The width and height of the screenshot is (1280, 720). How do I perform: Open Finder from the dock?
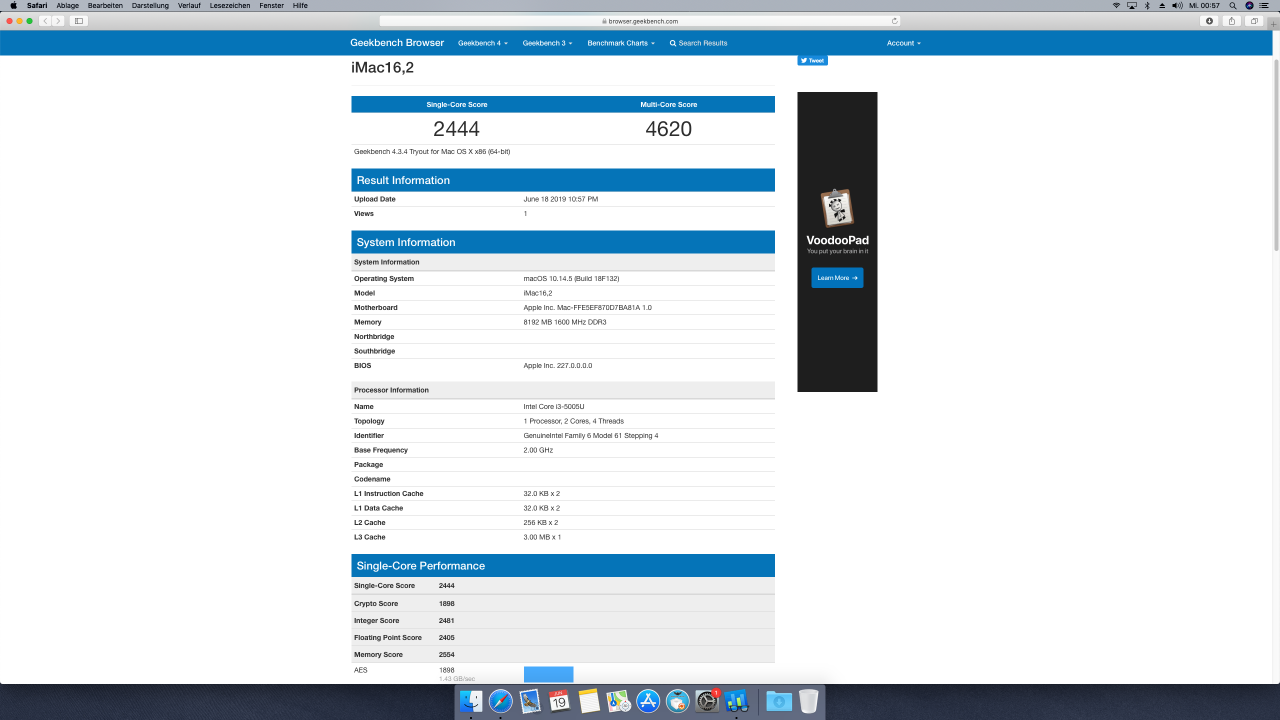tap(472, 701)
